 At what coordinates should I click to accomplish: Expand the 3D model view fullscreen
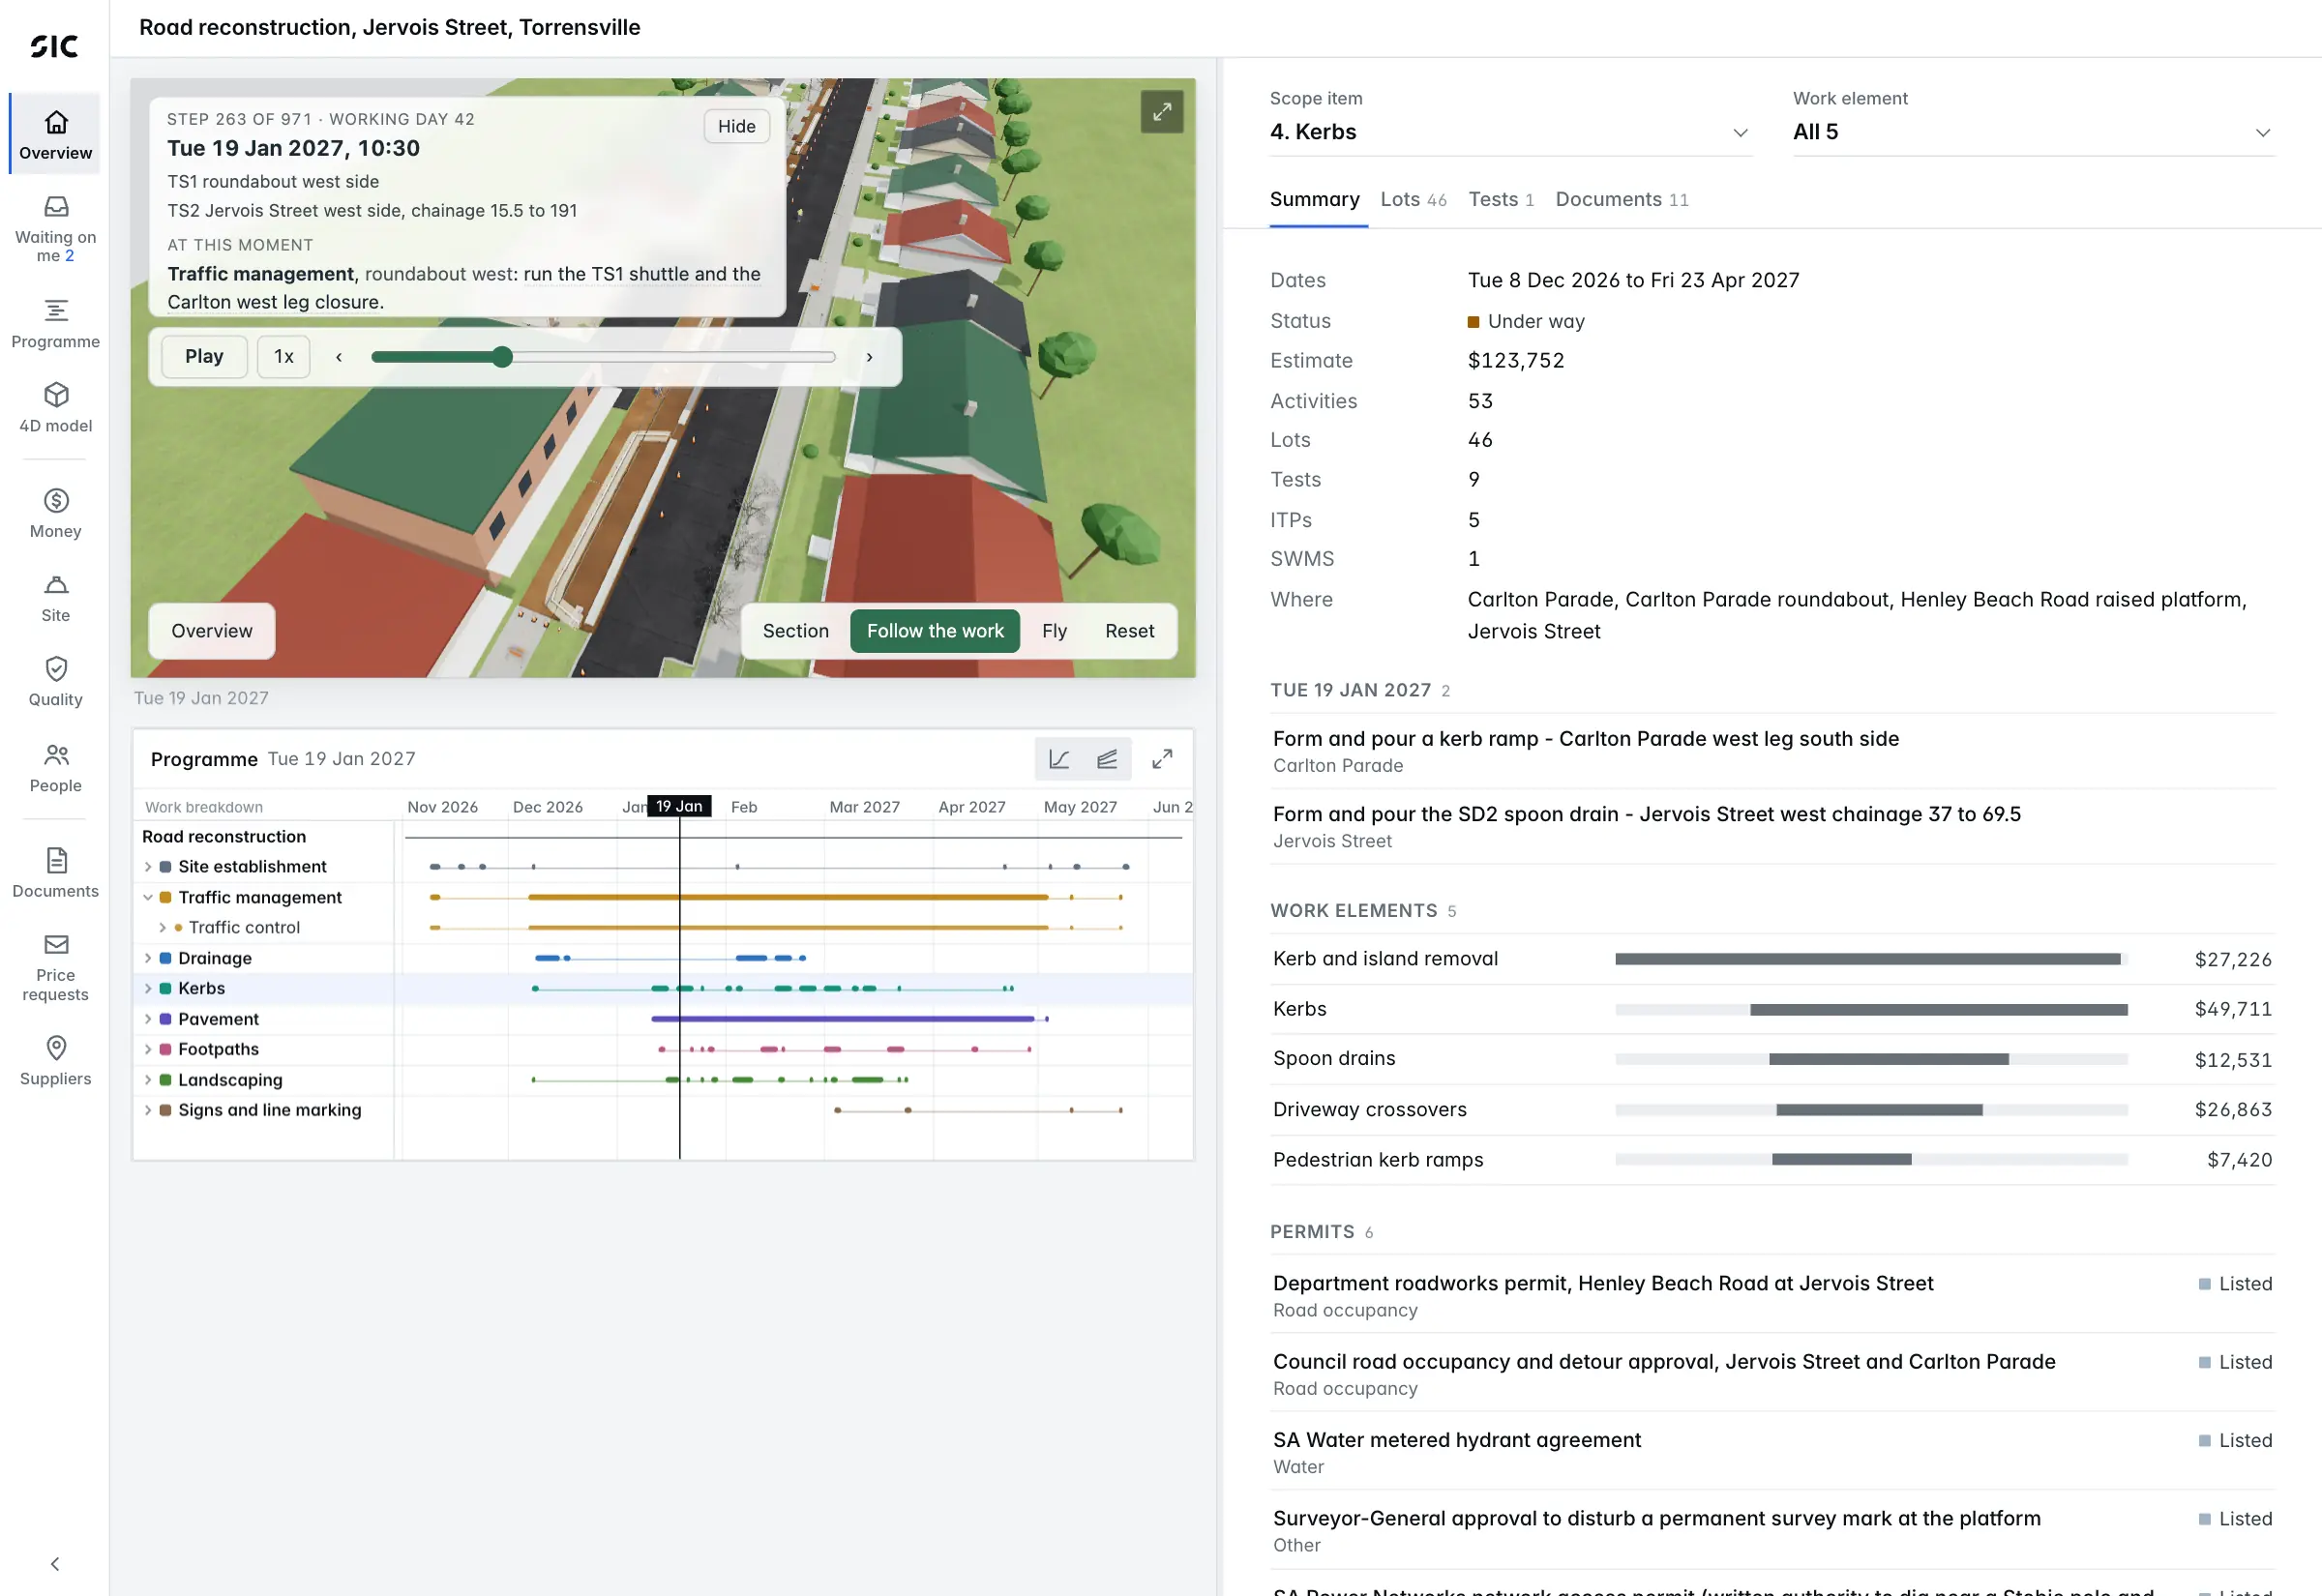[x=1162, y=112]
